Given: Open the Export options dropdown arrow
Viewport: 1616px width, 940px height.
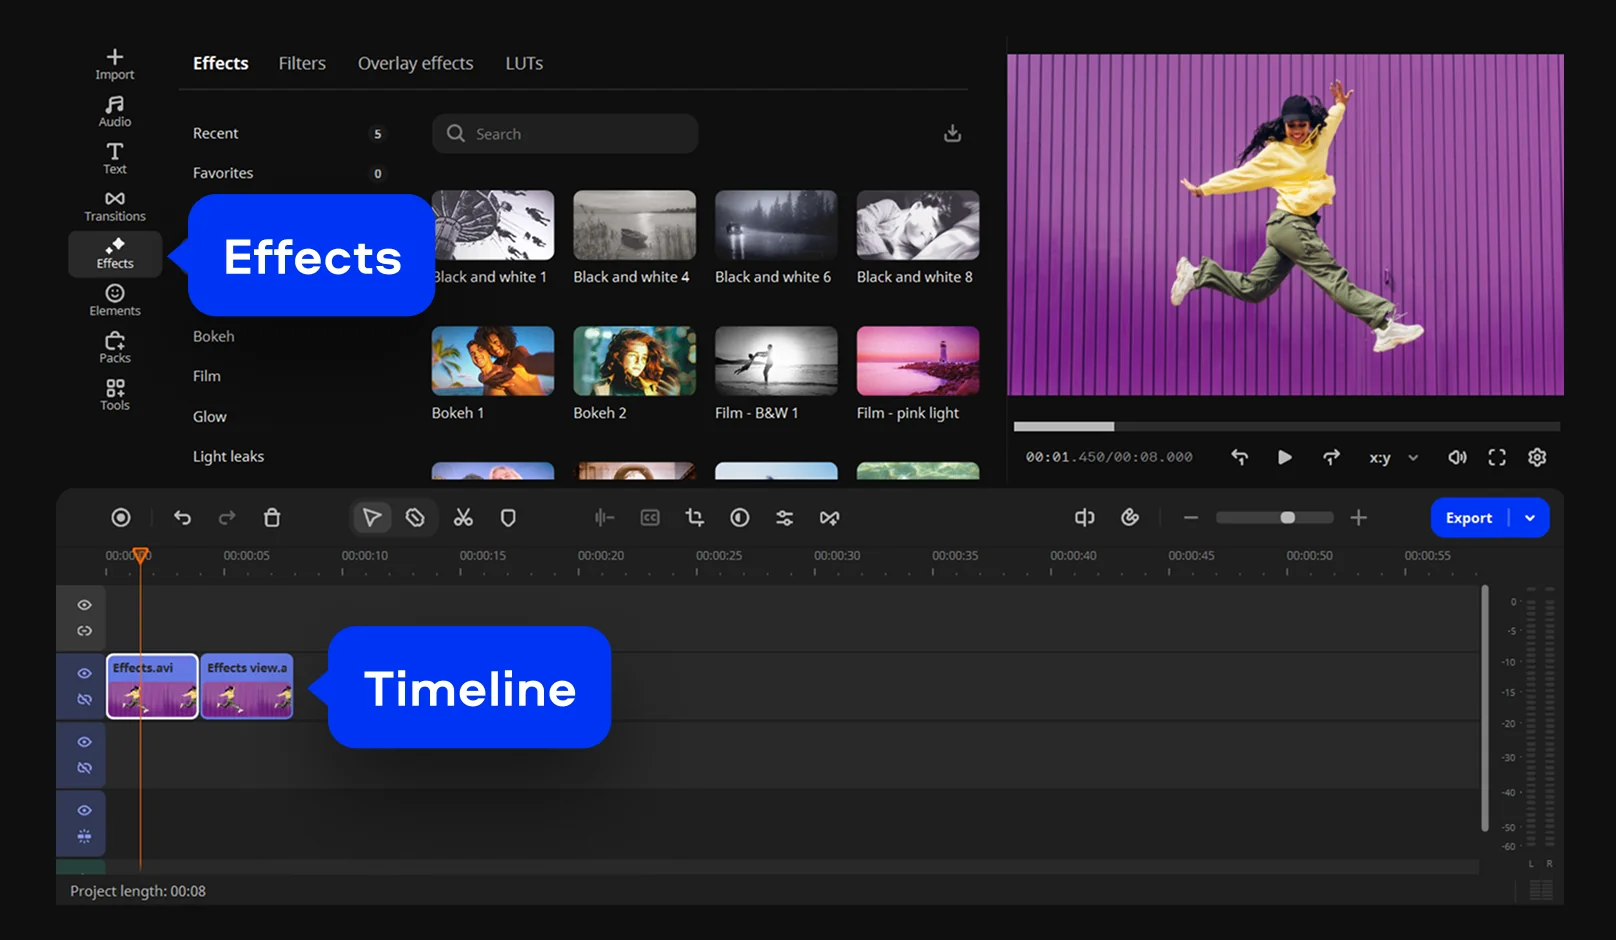Looking at the screenshot, I should [x=1530, y=518].
